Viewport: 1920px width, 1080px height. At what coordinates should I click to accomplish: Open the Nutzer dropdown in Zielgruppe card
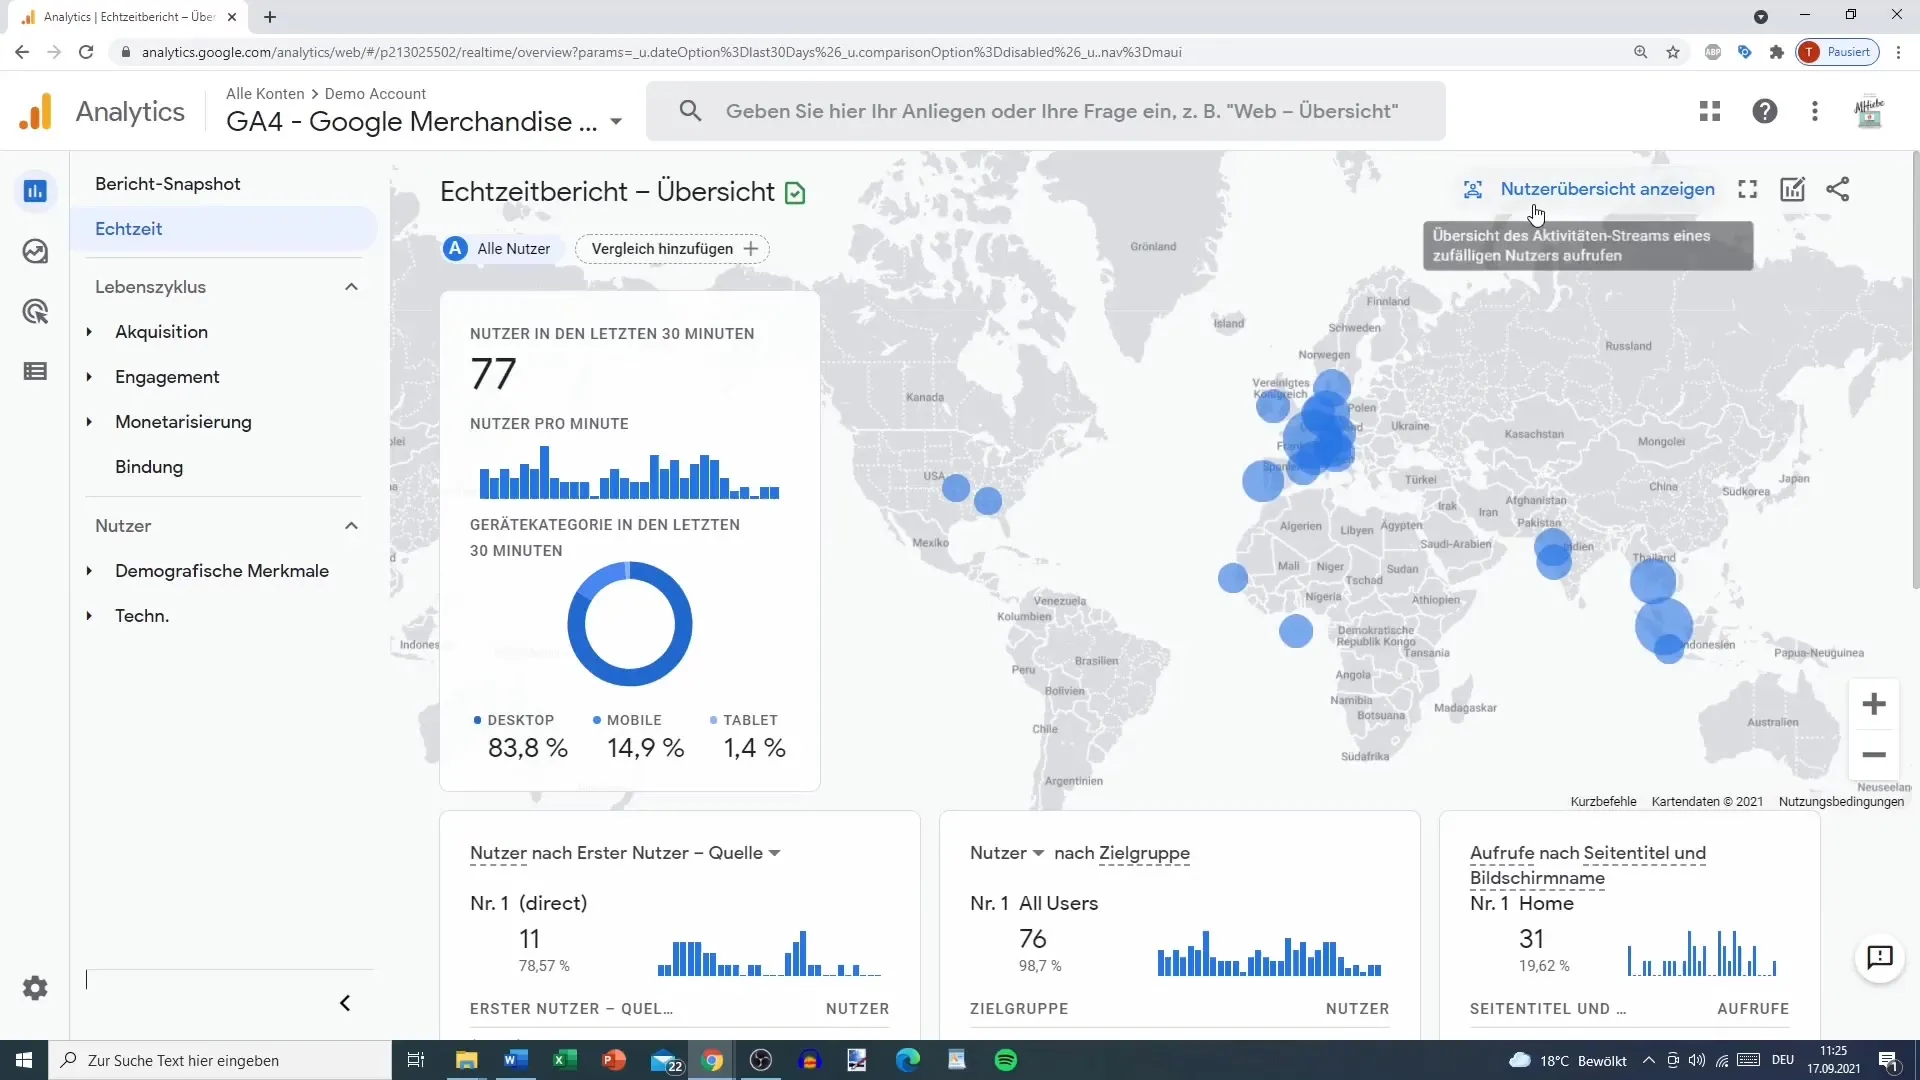(1038, 853)
